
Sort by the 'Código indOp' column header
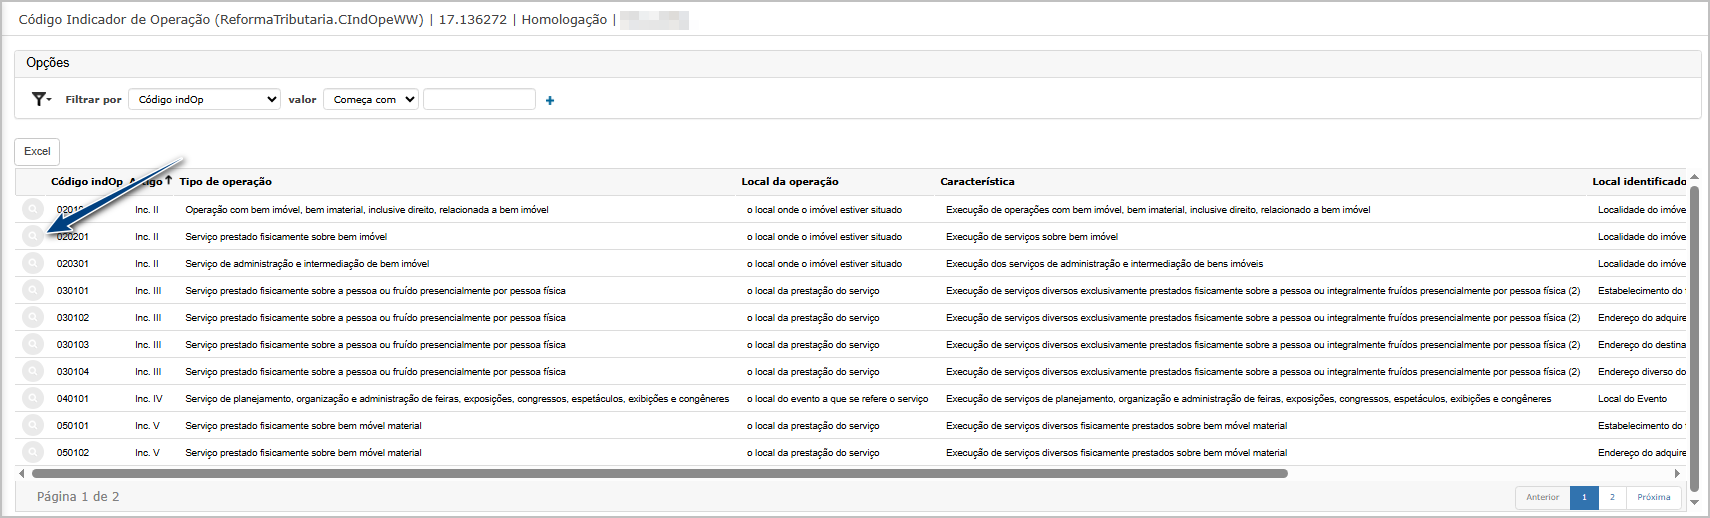click(x=86, y=182)
